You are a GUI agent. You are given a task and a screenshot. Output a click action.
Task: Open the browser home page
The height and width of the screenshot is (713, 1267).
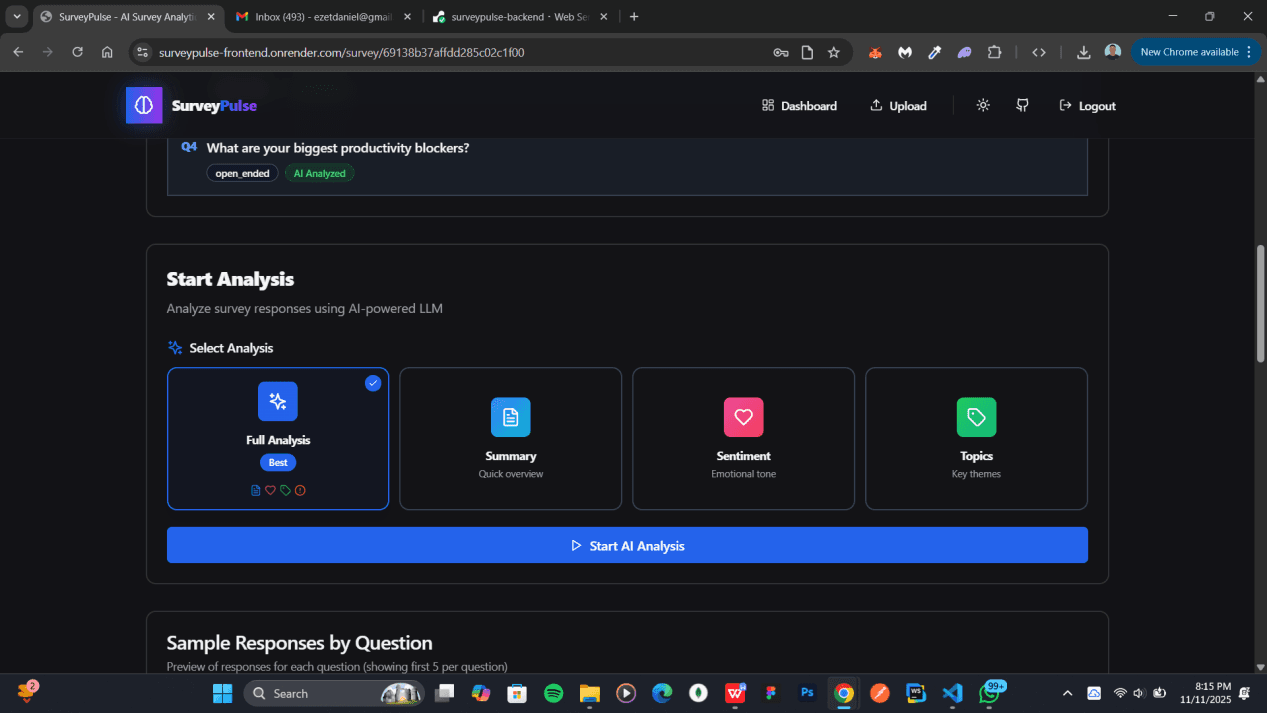click(x=107, y=52)
